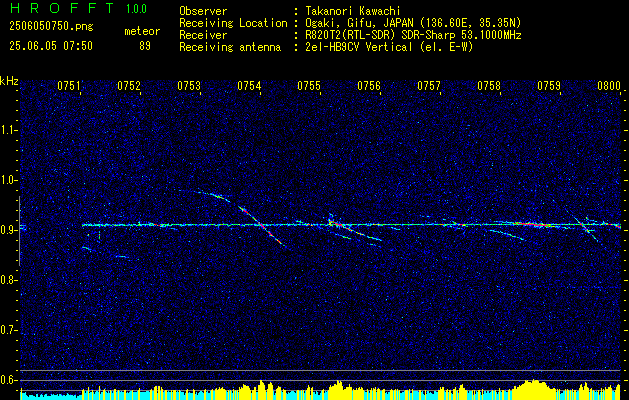Click the version number 1.0.0
Screen dimensions: 629x400
pyautogui.click(x=136, y=9)
